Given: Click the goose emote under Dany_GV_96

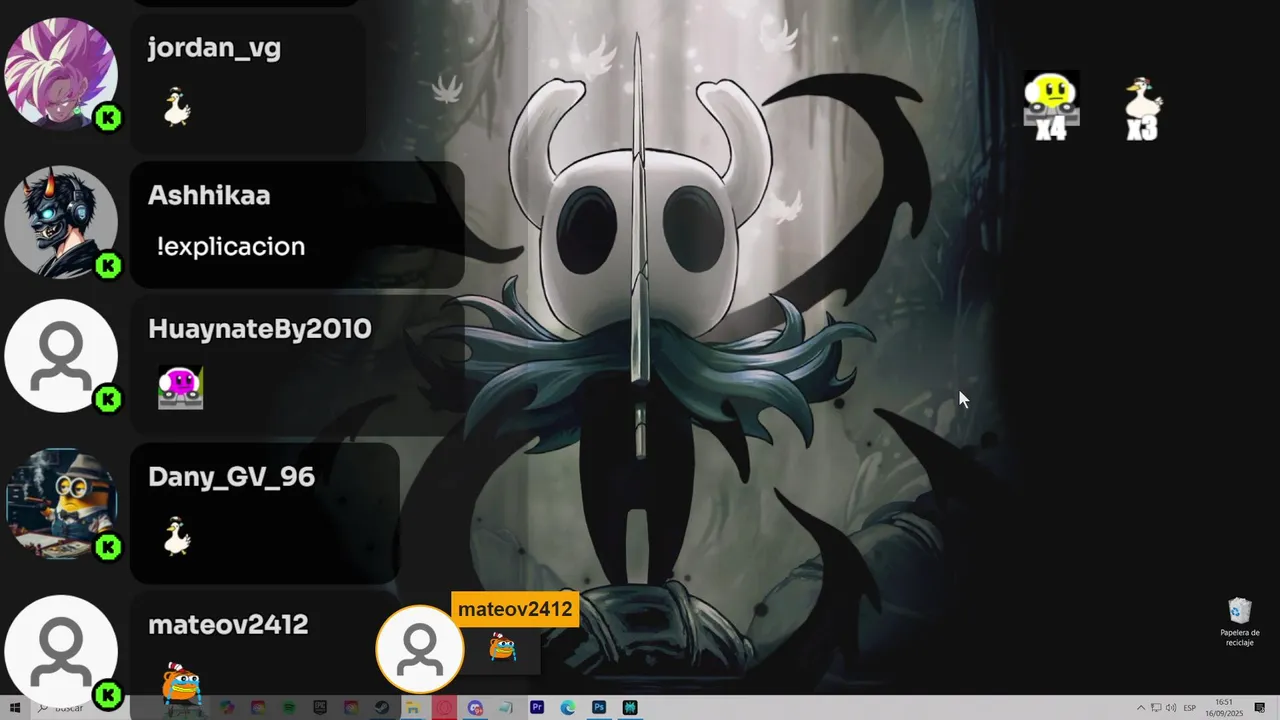Looking at the screenshot, I should coord(177,536).
